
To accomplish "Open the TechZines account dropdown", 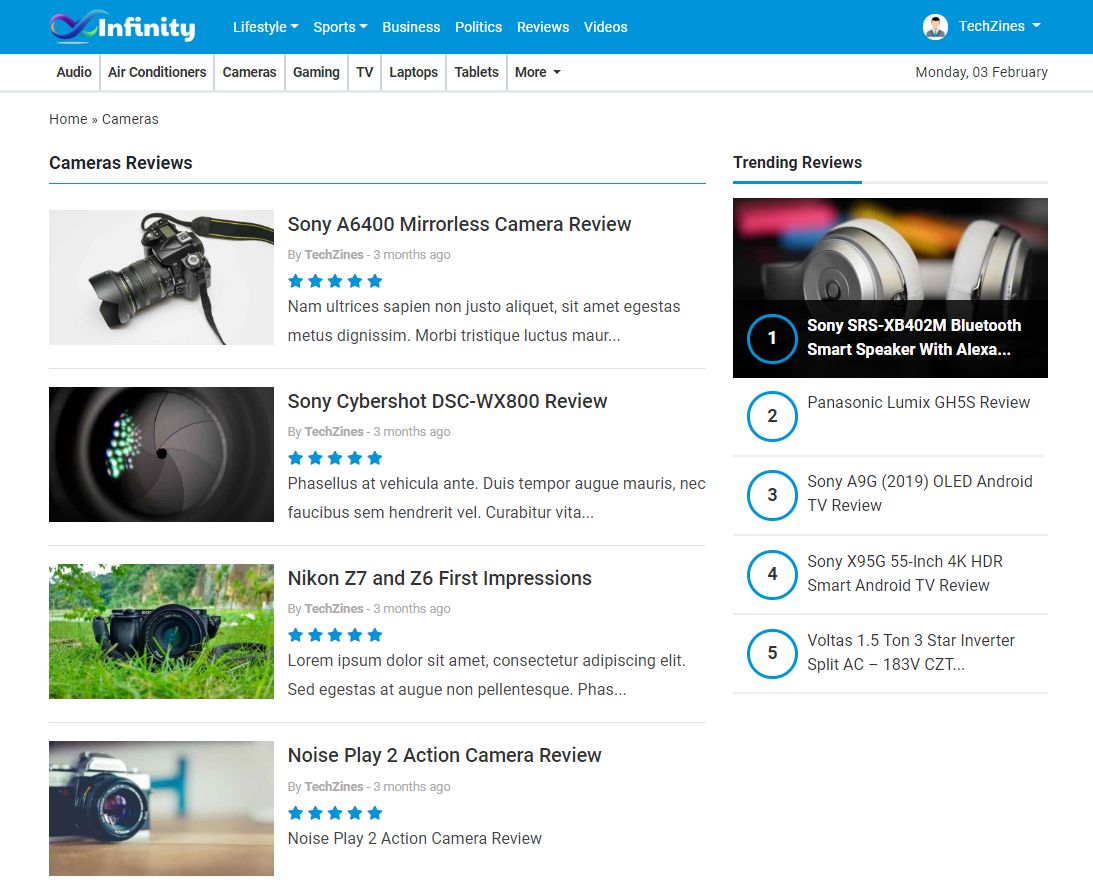I will coord(999,26).
